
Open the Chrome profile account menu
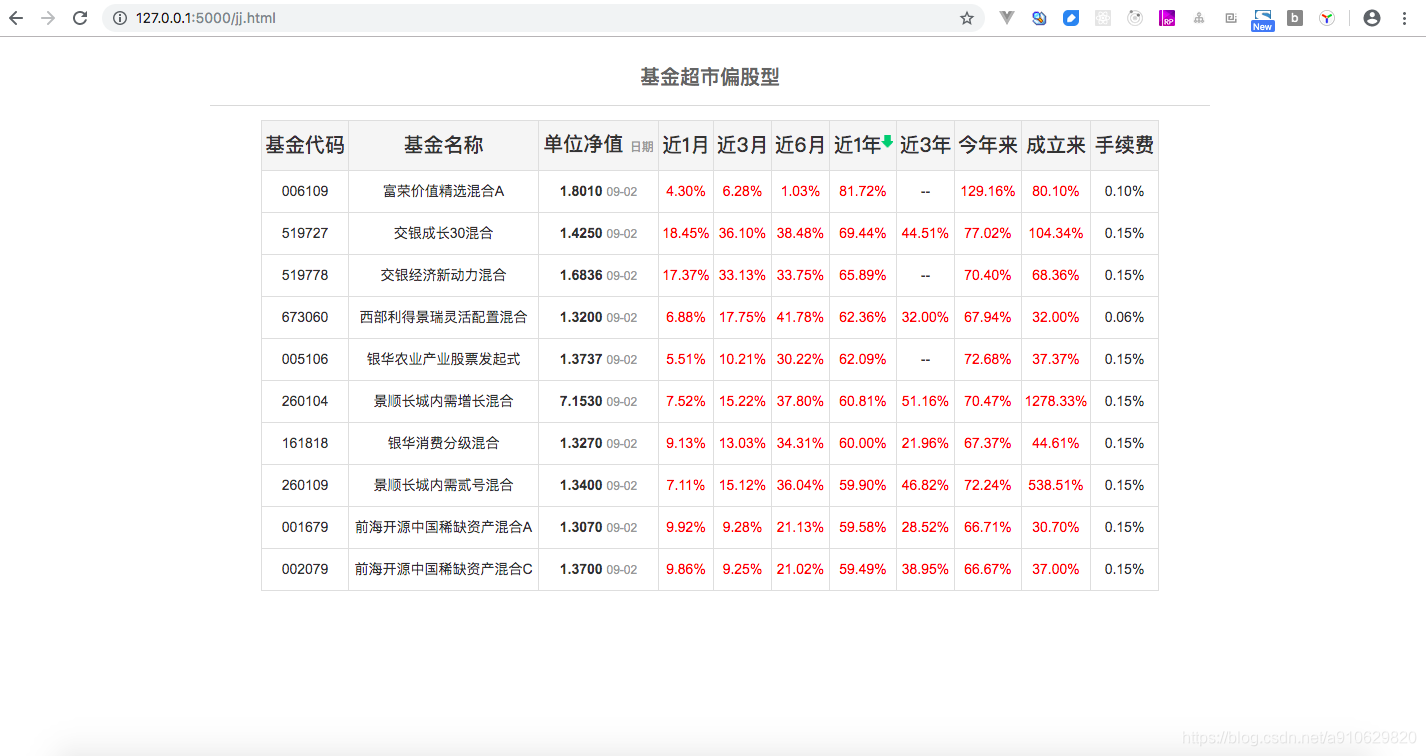pos(1372,18)
